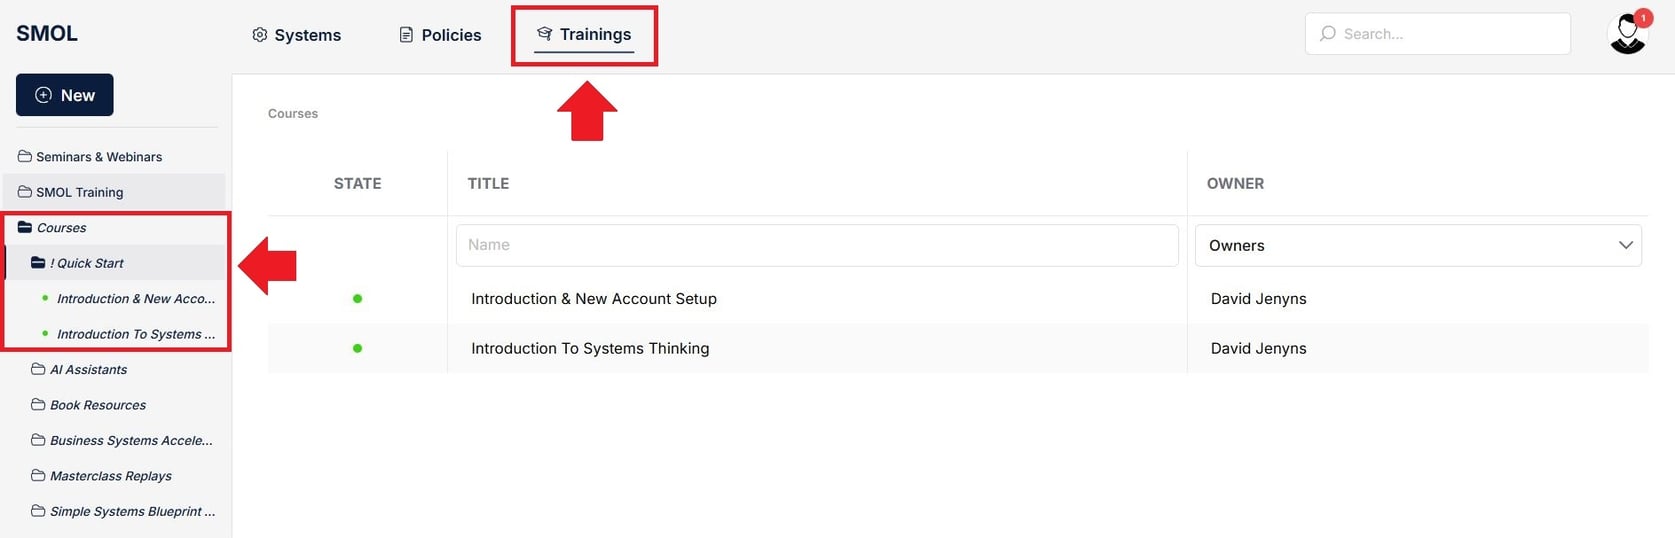Image resolution: width=1675 pixels, height=538 pixels.
Task: Click the Book Resources folder icon
Action: coord(38,405)
